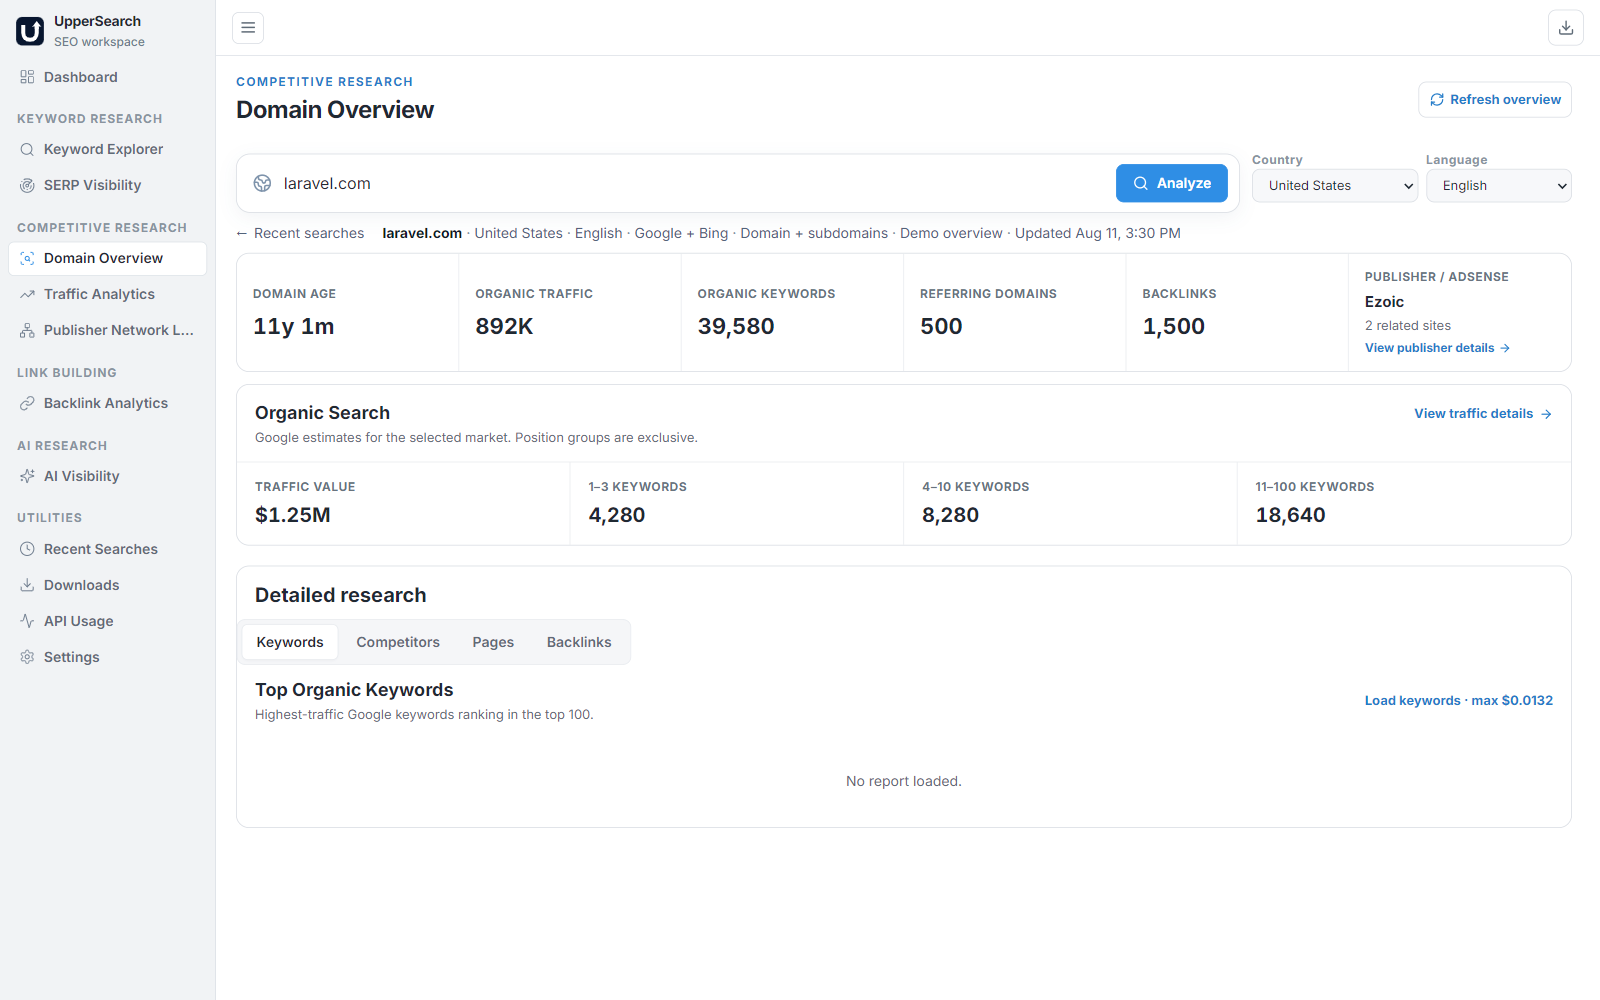The width and height of the screenshot is (1600, 1000).
Task: Open the Country dropdown
Action: [1335, 186]
